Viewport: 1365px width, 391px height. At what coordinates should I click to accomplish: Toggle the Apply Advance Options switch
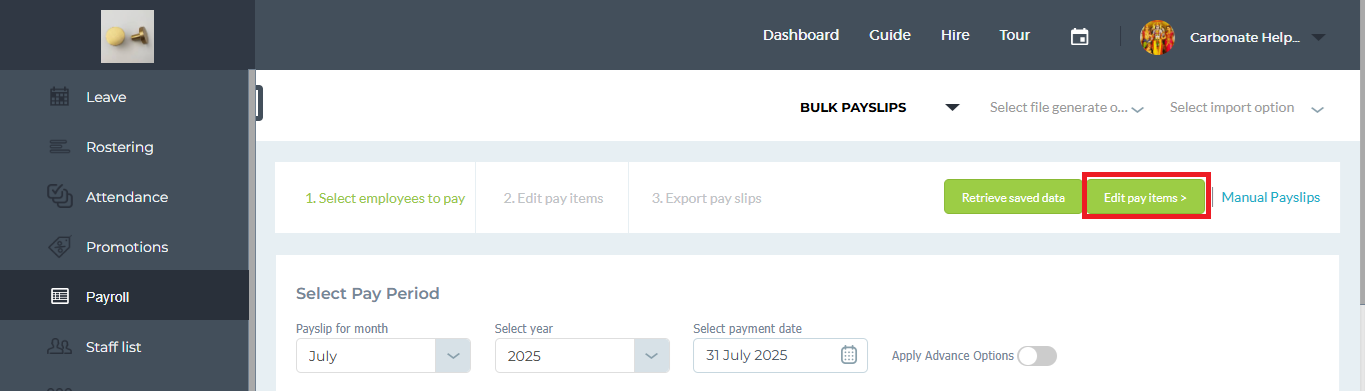coord(1037,356)
